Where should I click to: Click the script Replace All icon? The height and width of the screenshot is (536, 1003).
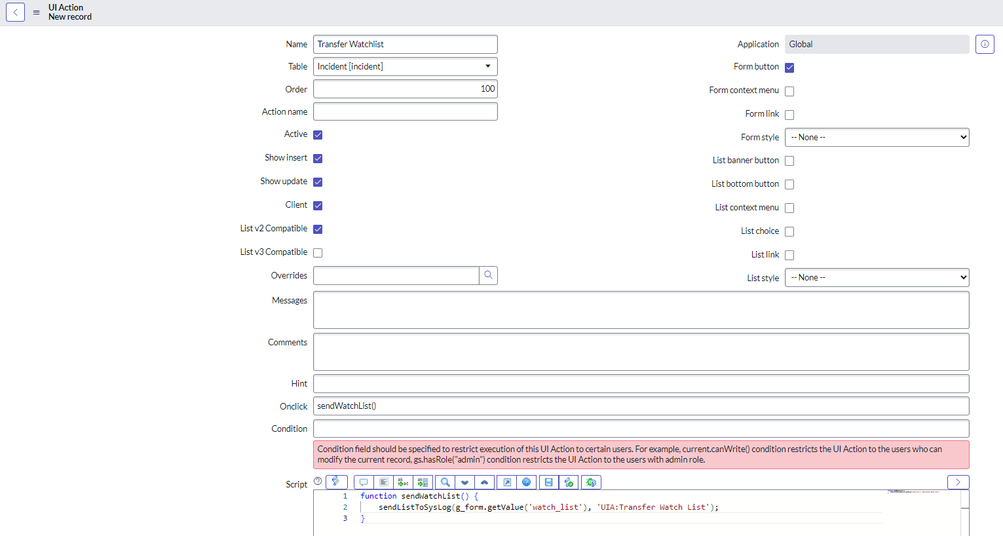[422, 482]
